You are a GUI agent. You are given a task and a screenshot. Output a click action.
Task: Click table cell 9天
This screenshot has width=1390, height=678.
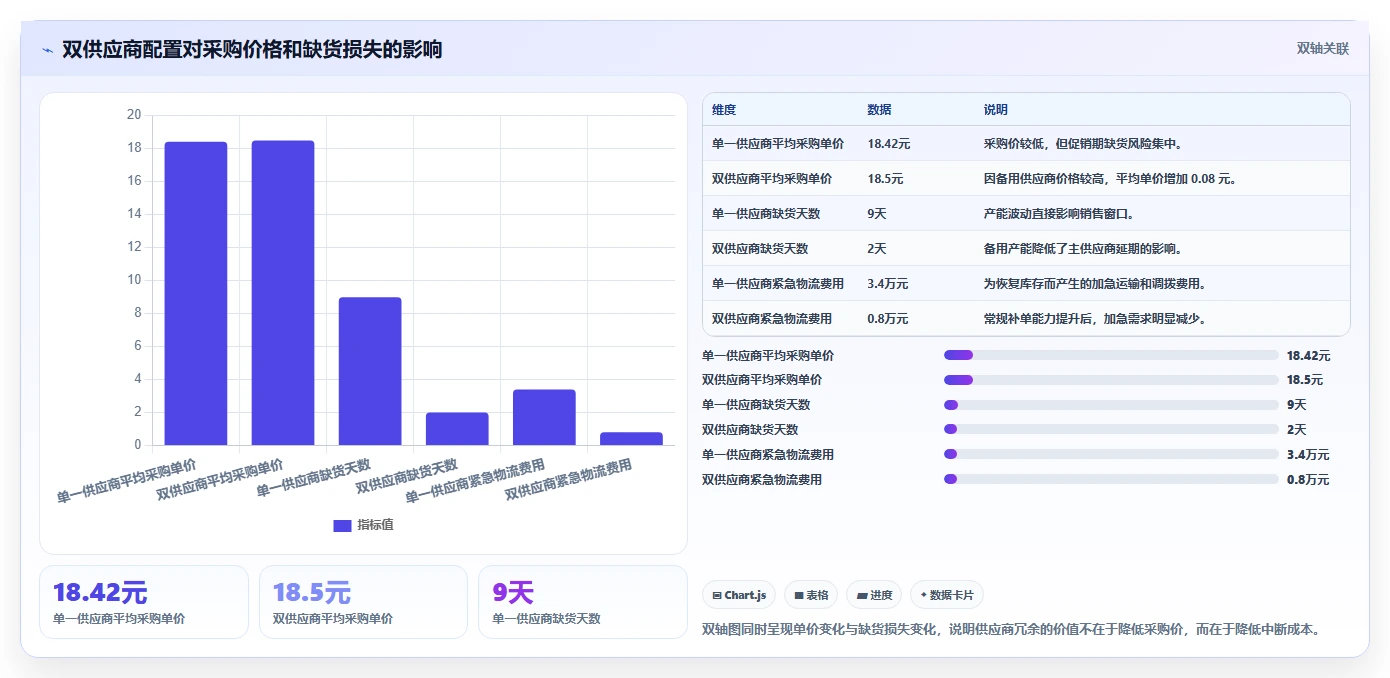pyautogui.click(x=877, y=214)
